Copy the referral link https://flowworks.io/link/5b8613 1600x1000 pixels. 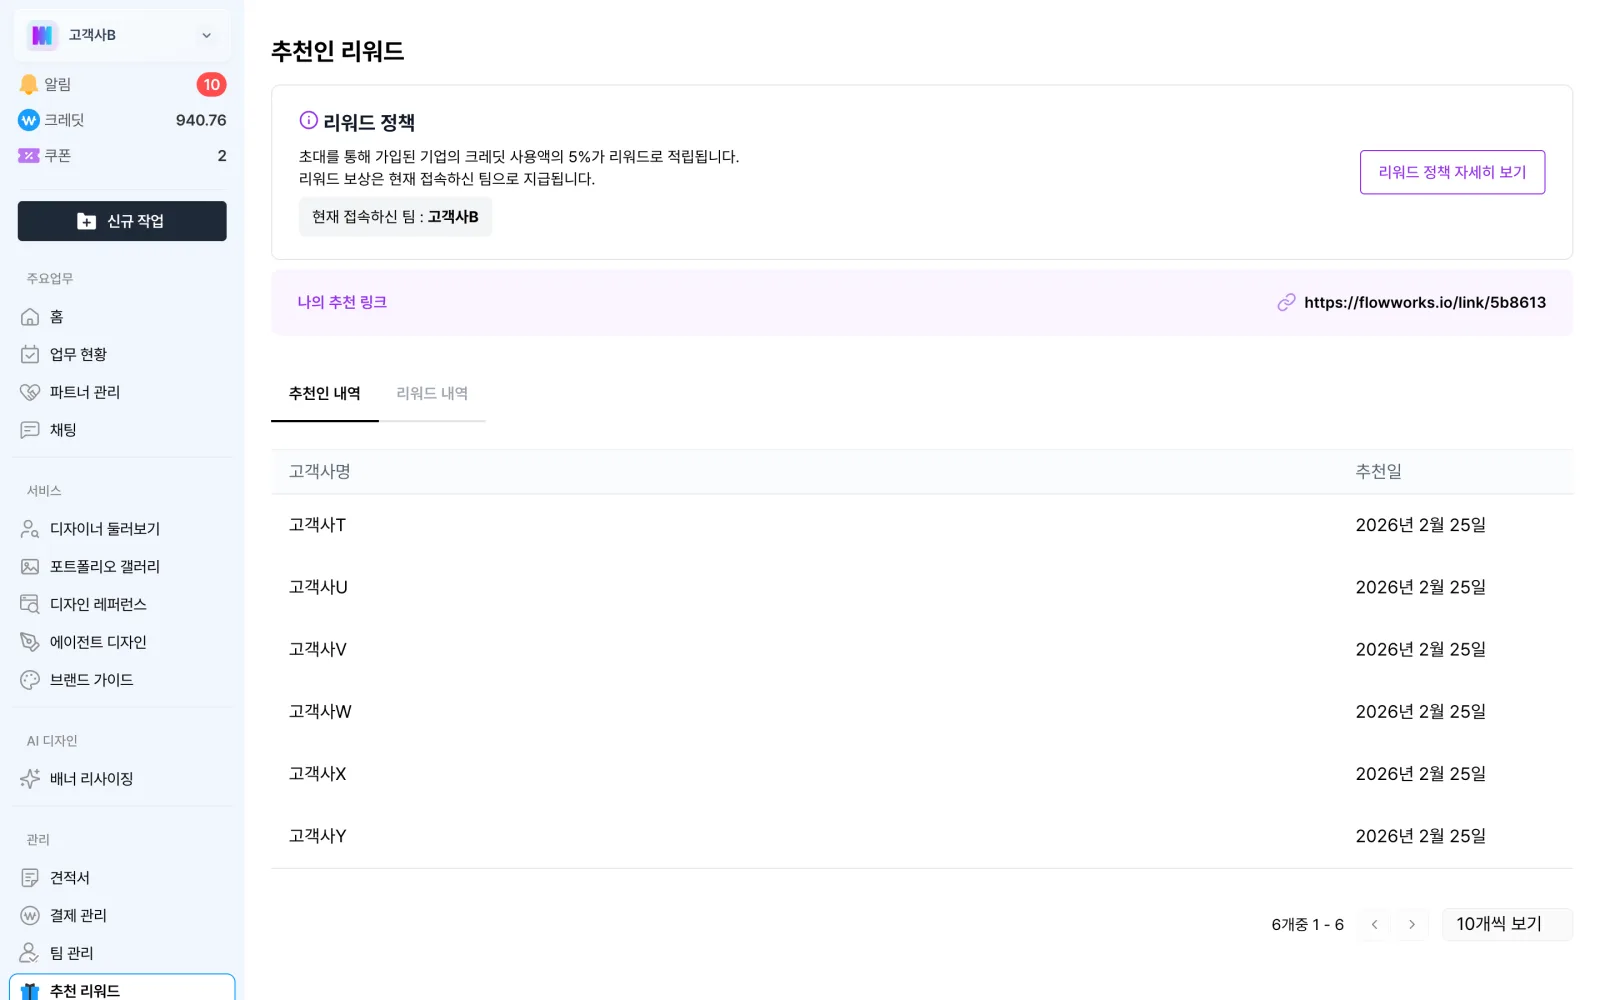[x=1425, y=303]
